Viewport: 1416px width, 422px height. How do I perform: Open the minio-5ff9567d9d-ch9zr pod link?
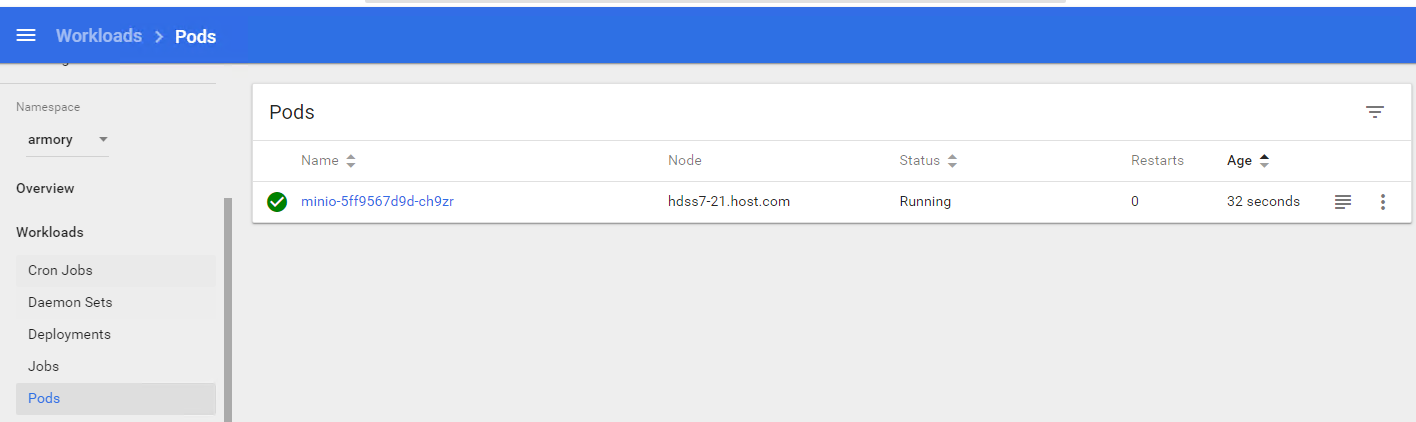377,202
